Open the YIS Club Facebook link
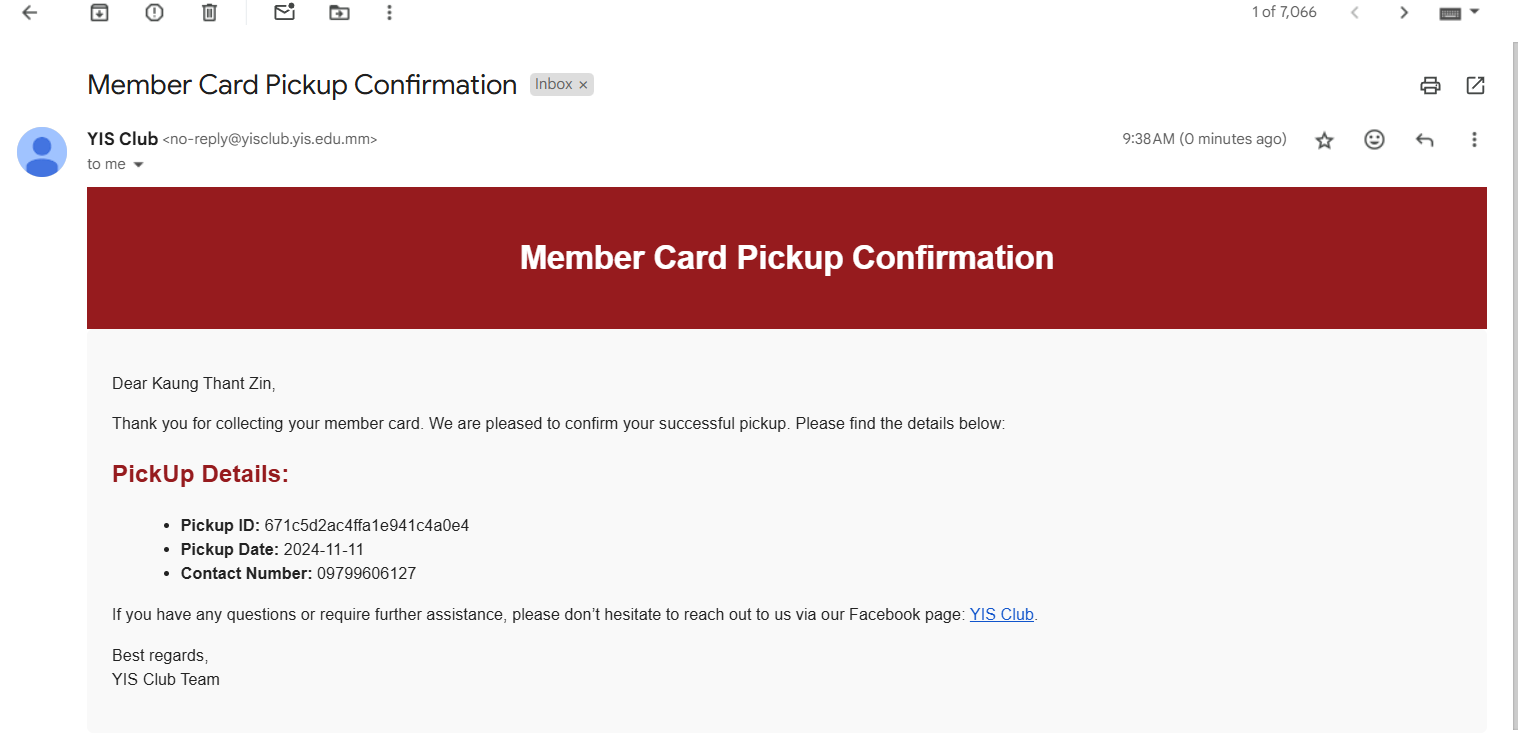The image size is (1518, 746). (x=1001, y=614)
